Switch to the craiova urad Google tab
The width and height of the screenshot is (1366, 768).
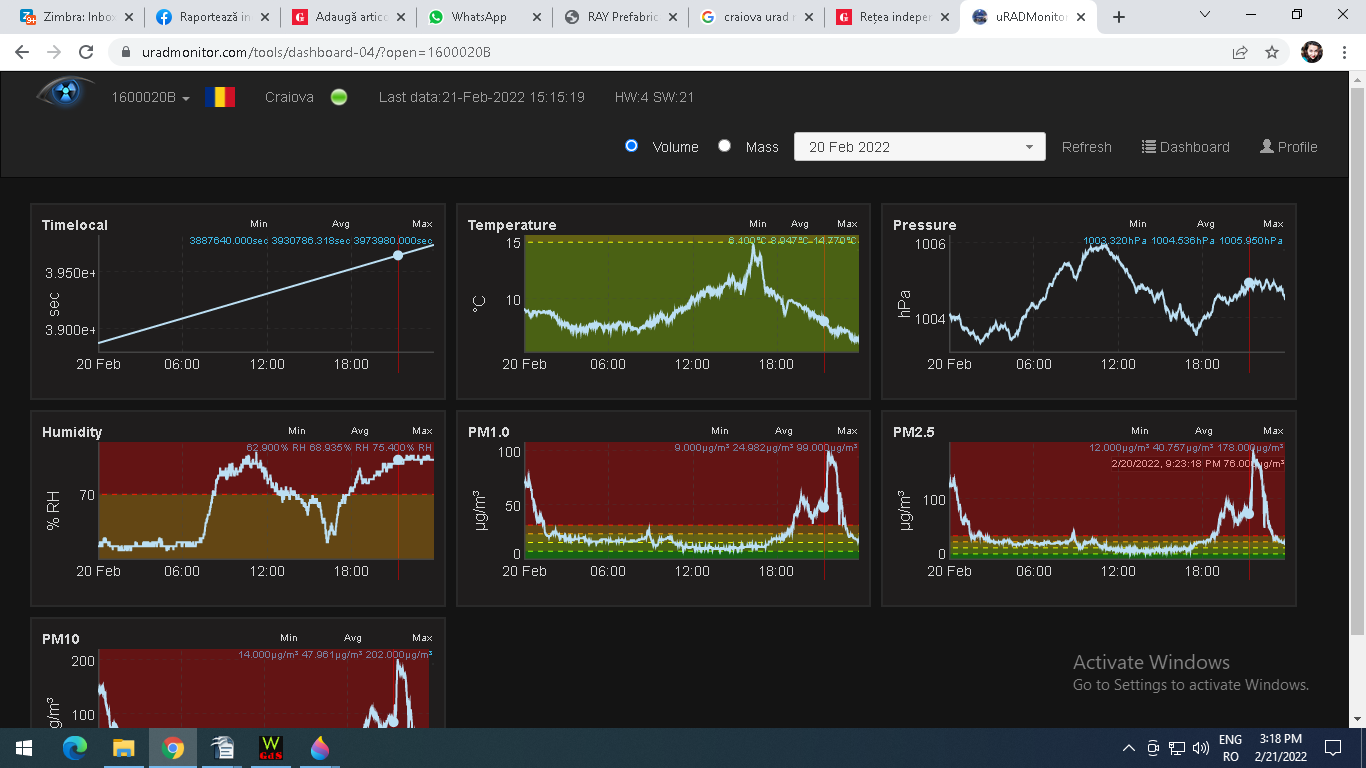pyautogui.click(x=756, y=17)
